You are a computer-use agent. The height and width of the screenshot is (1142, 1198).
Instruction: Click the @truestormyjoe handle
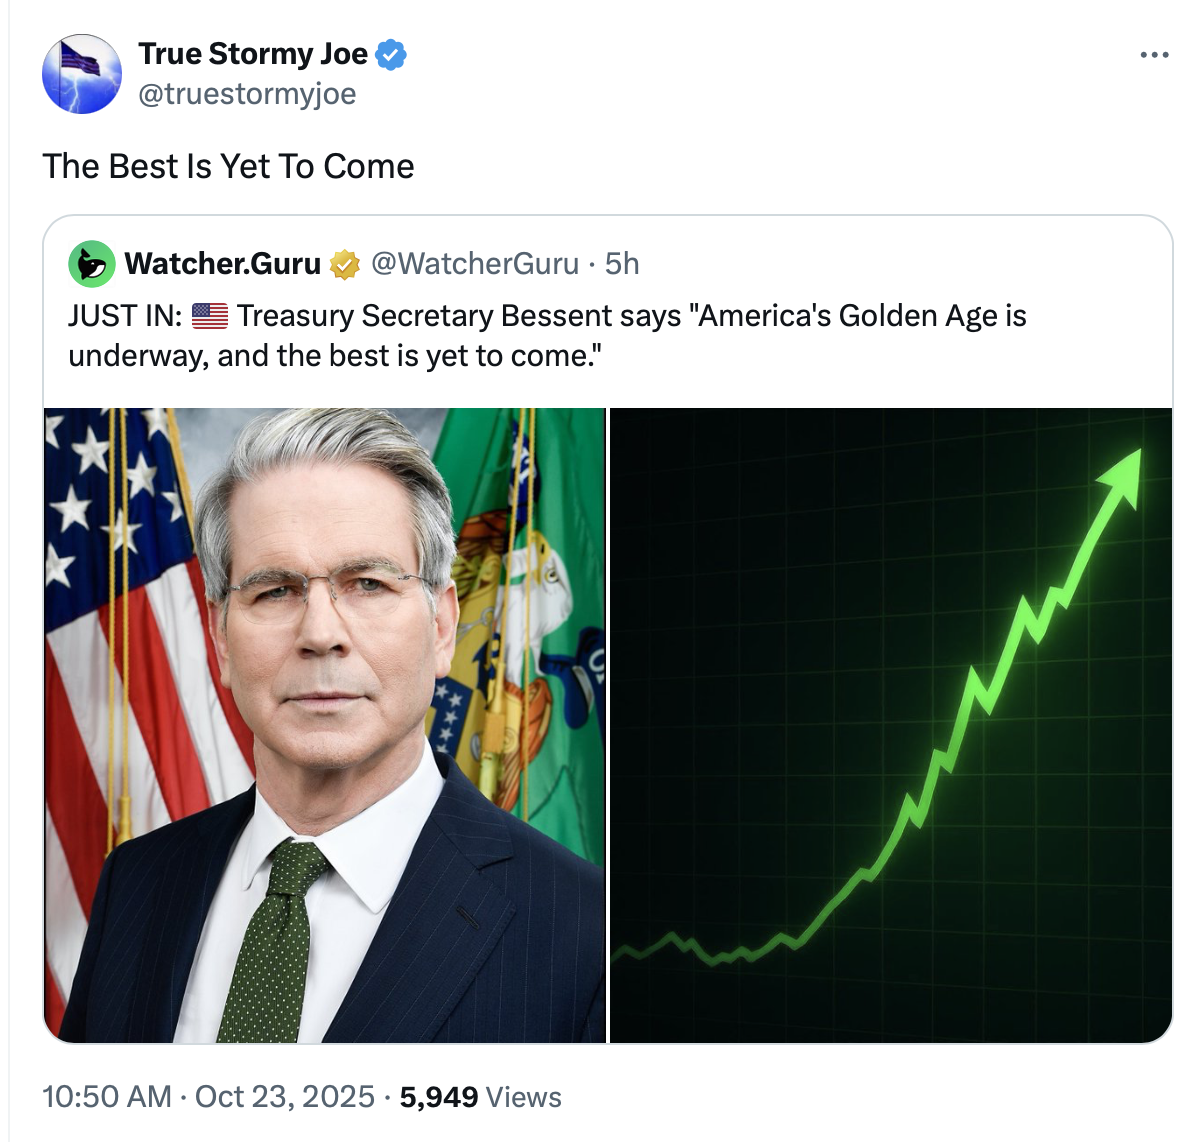[246, 94]
